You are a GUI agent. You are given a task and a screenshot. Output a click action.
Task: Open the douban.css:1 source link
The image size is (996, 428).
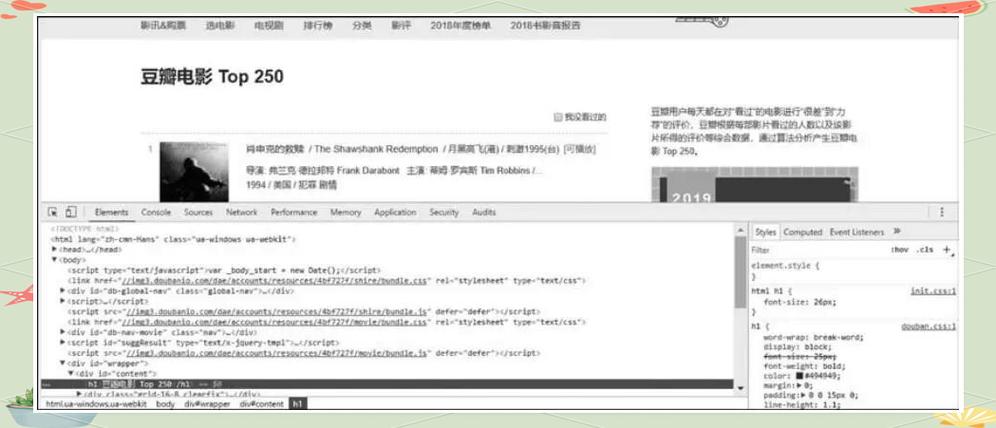(x=928, y=326)
